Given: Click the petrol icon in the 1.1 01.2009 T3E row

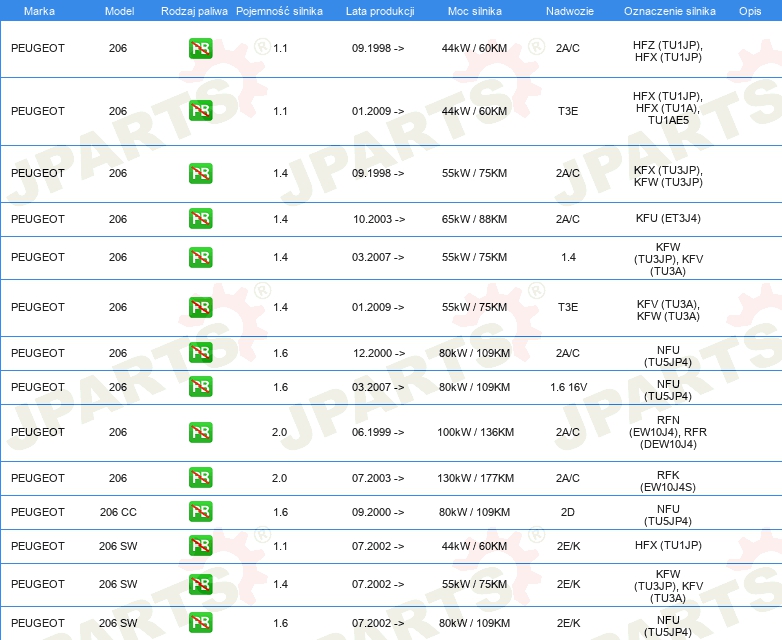Looking at the screenshot, I should tap(200, 111).
